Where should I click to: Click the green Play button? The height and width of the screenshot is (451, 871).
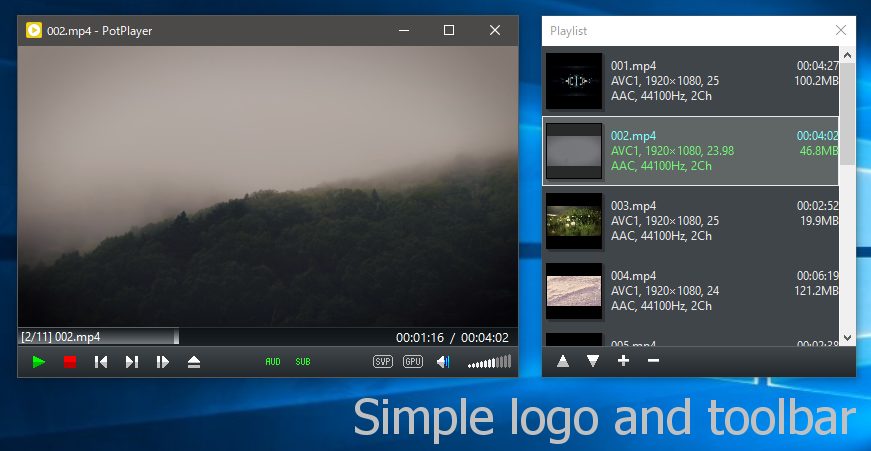[39, 362]
